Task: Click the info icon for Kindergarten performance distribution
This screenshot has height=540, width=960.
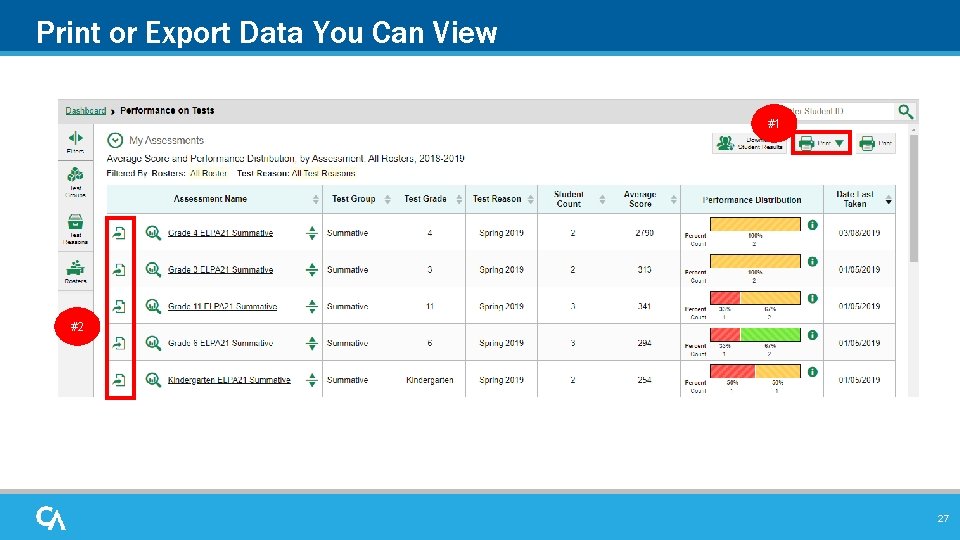Action: point(812,372)
